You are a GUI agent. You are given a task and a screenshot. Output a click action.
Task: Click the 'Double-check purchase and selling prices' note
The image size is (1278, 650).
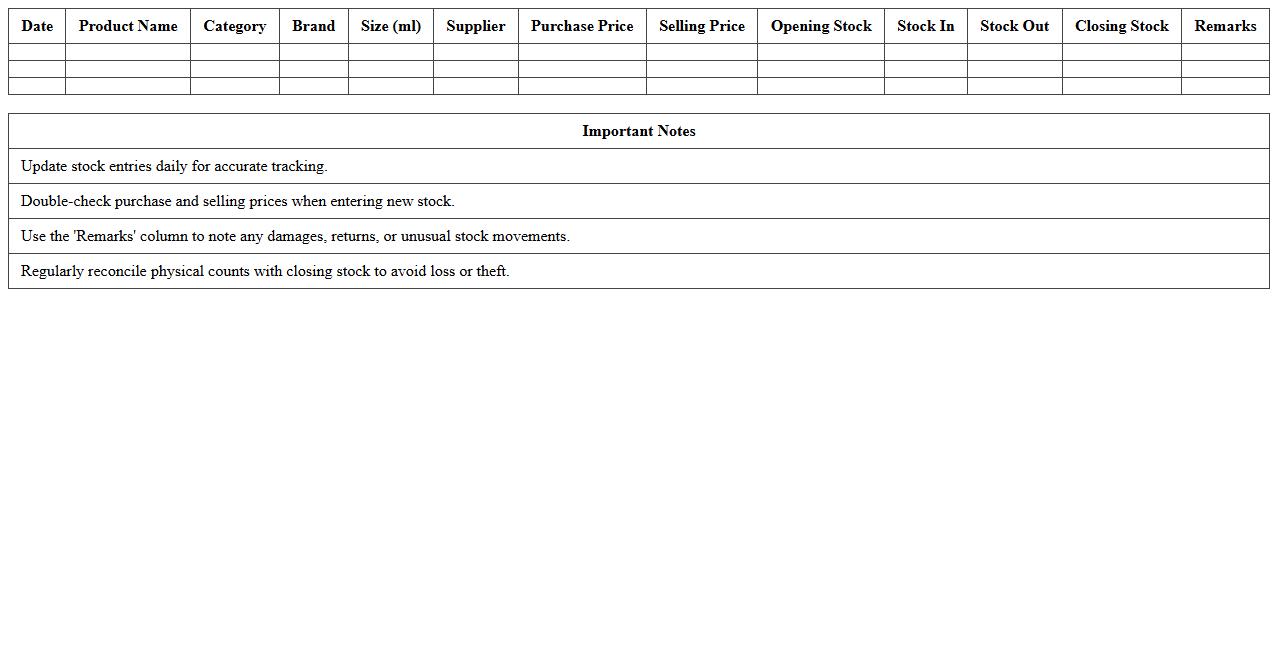click(x=237, y=201)
